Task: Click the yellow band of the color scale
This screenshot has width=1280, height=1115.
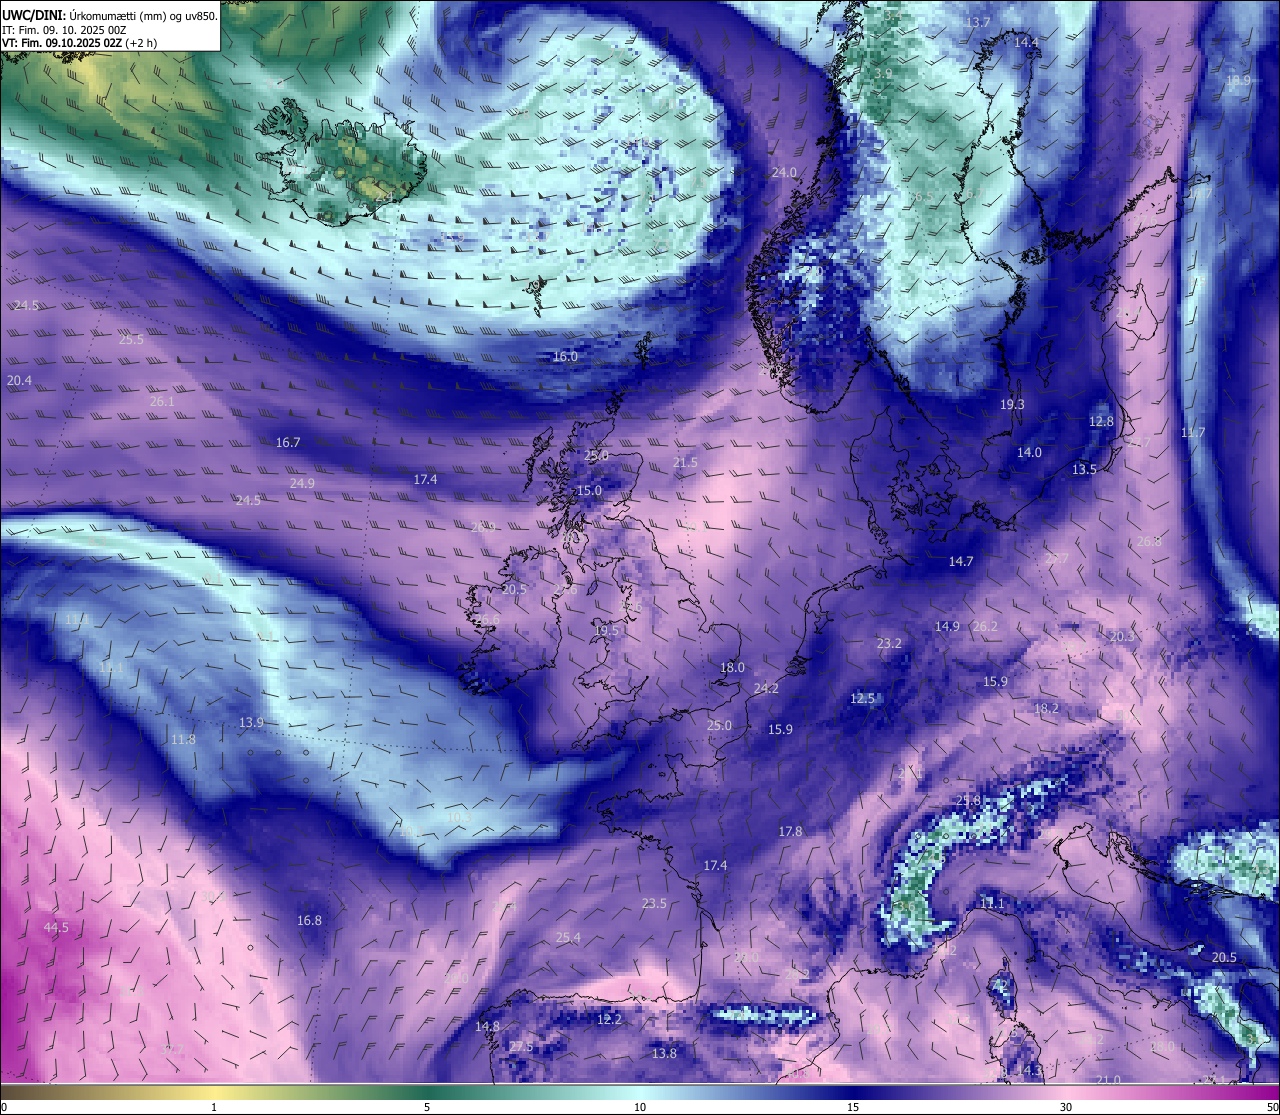Action: tap(213, 1091)
